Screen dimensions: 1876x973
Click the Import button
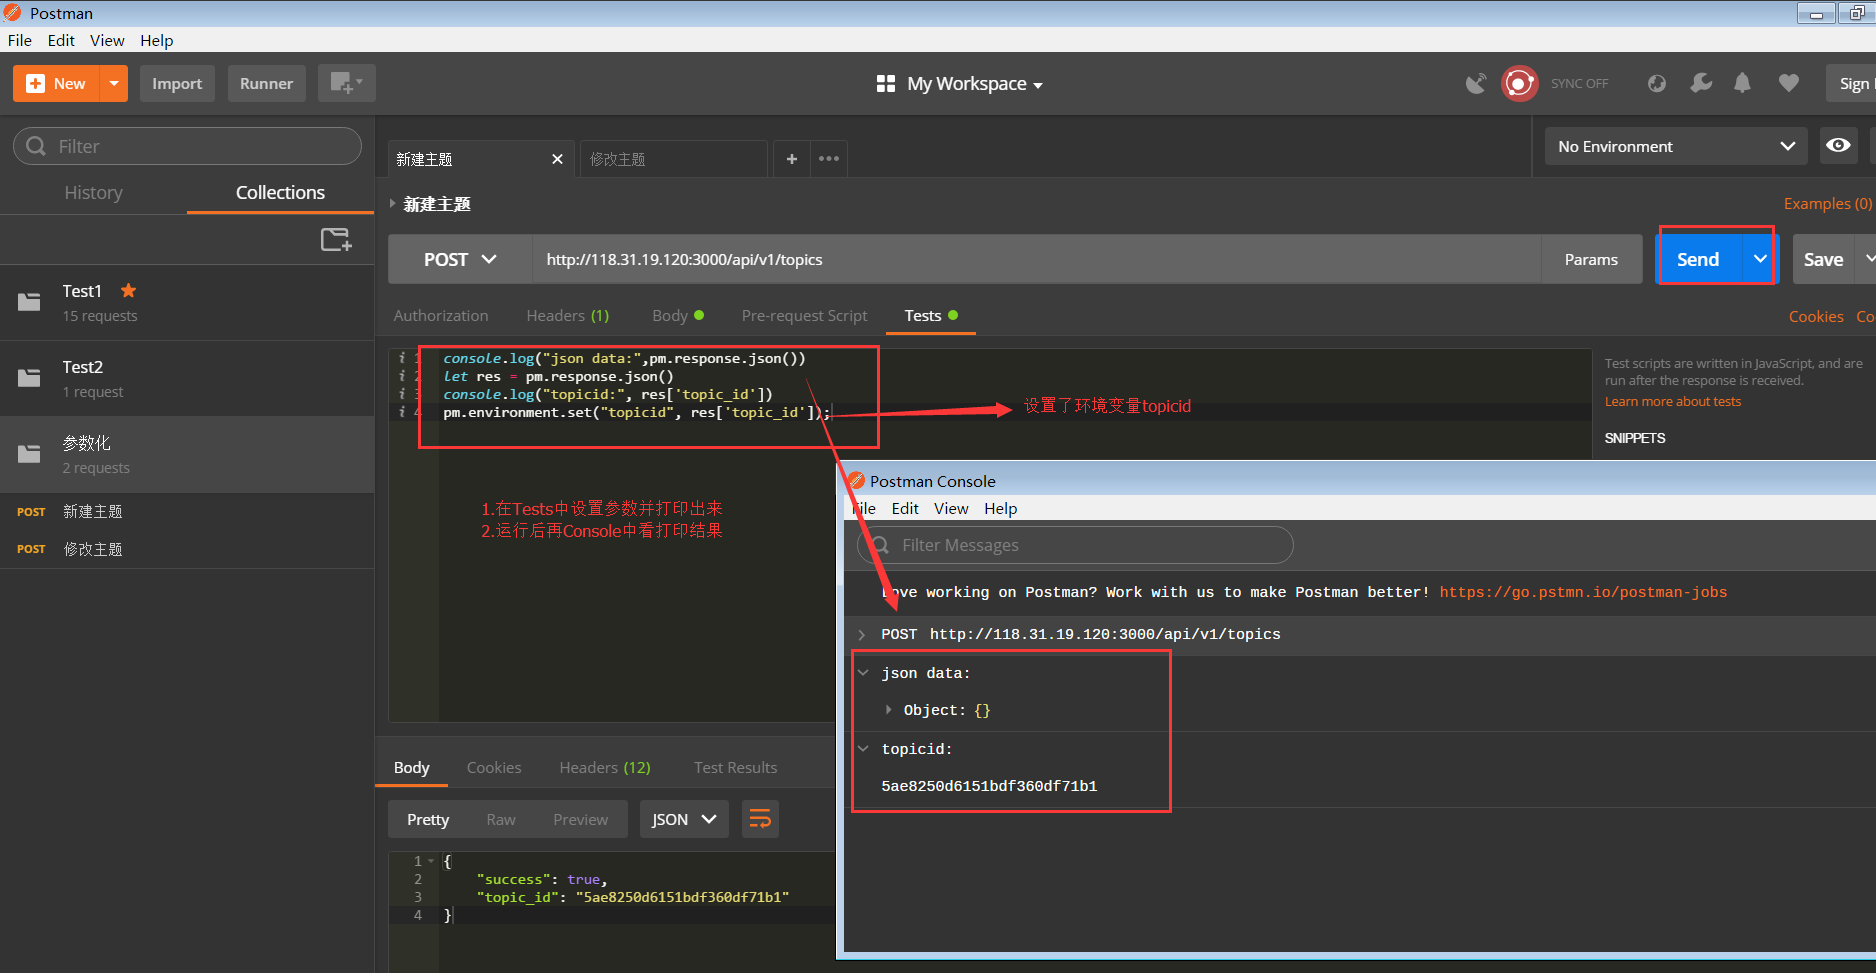click(x=177, y=84)
